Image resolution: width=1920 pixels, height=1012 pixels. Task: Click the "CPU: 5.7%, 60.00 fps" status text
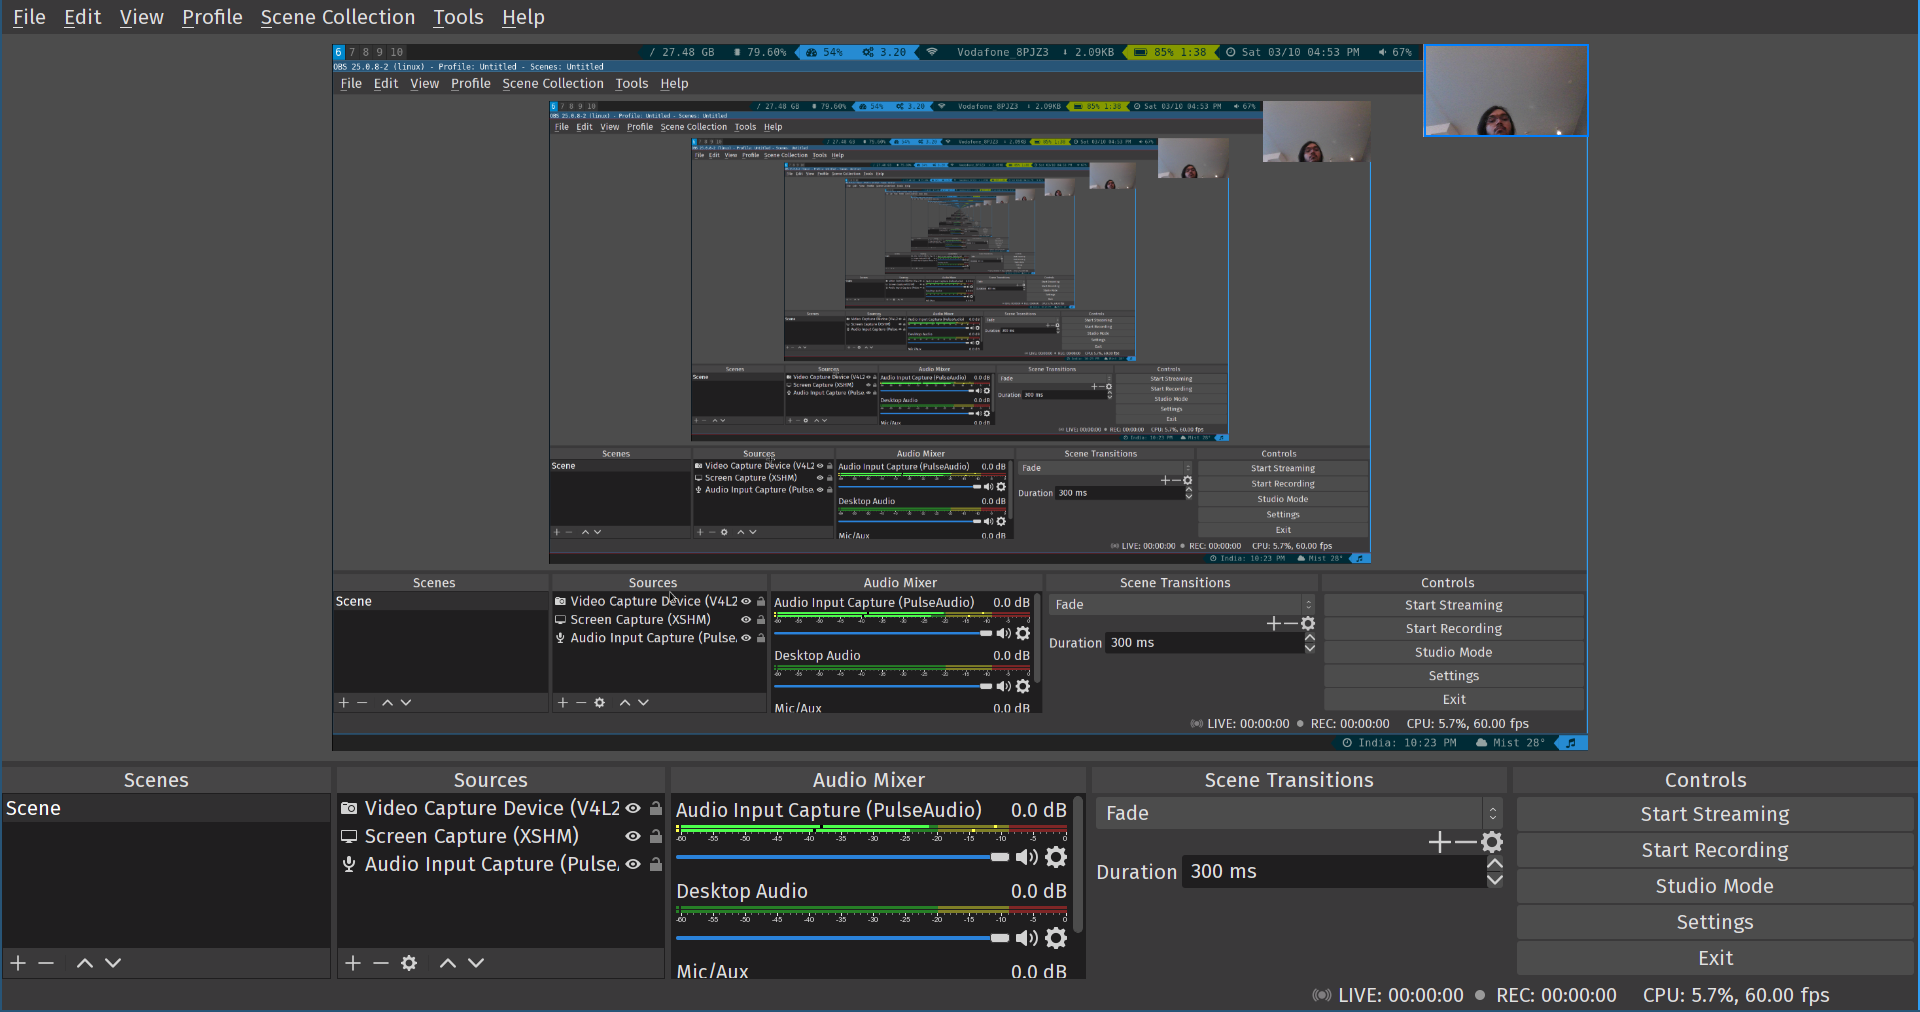(x=1736, y=995)
